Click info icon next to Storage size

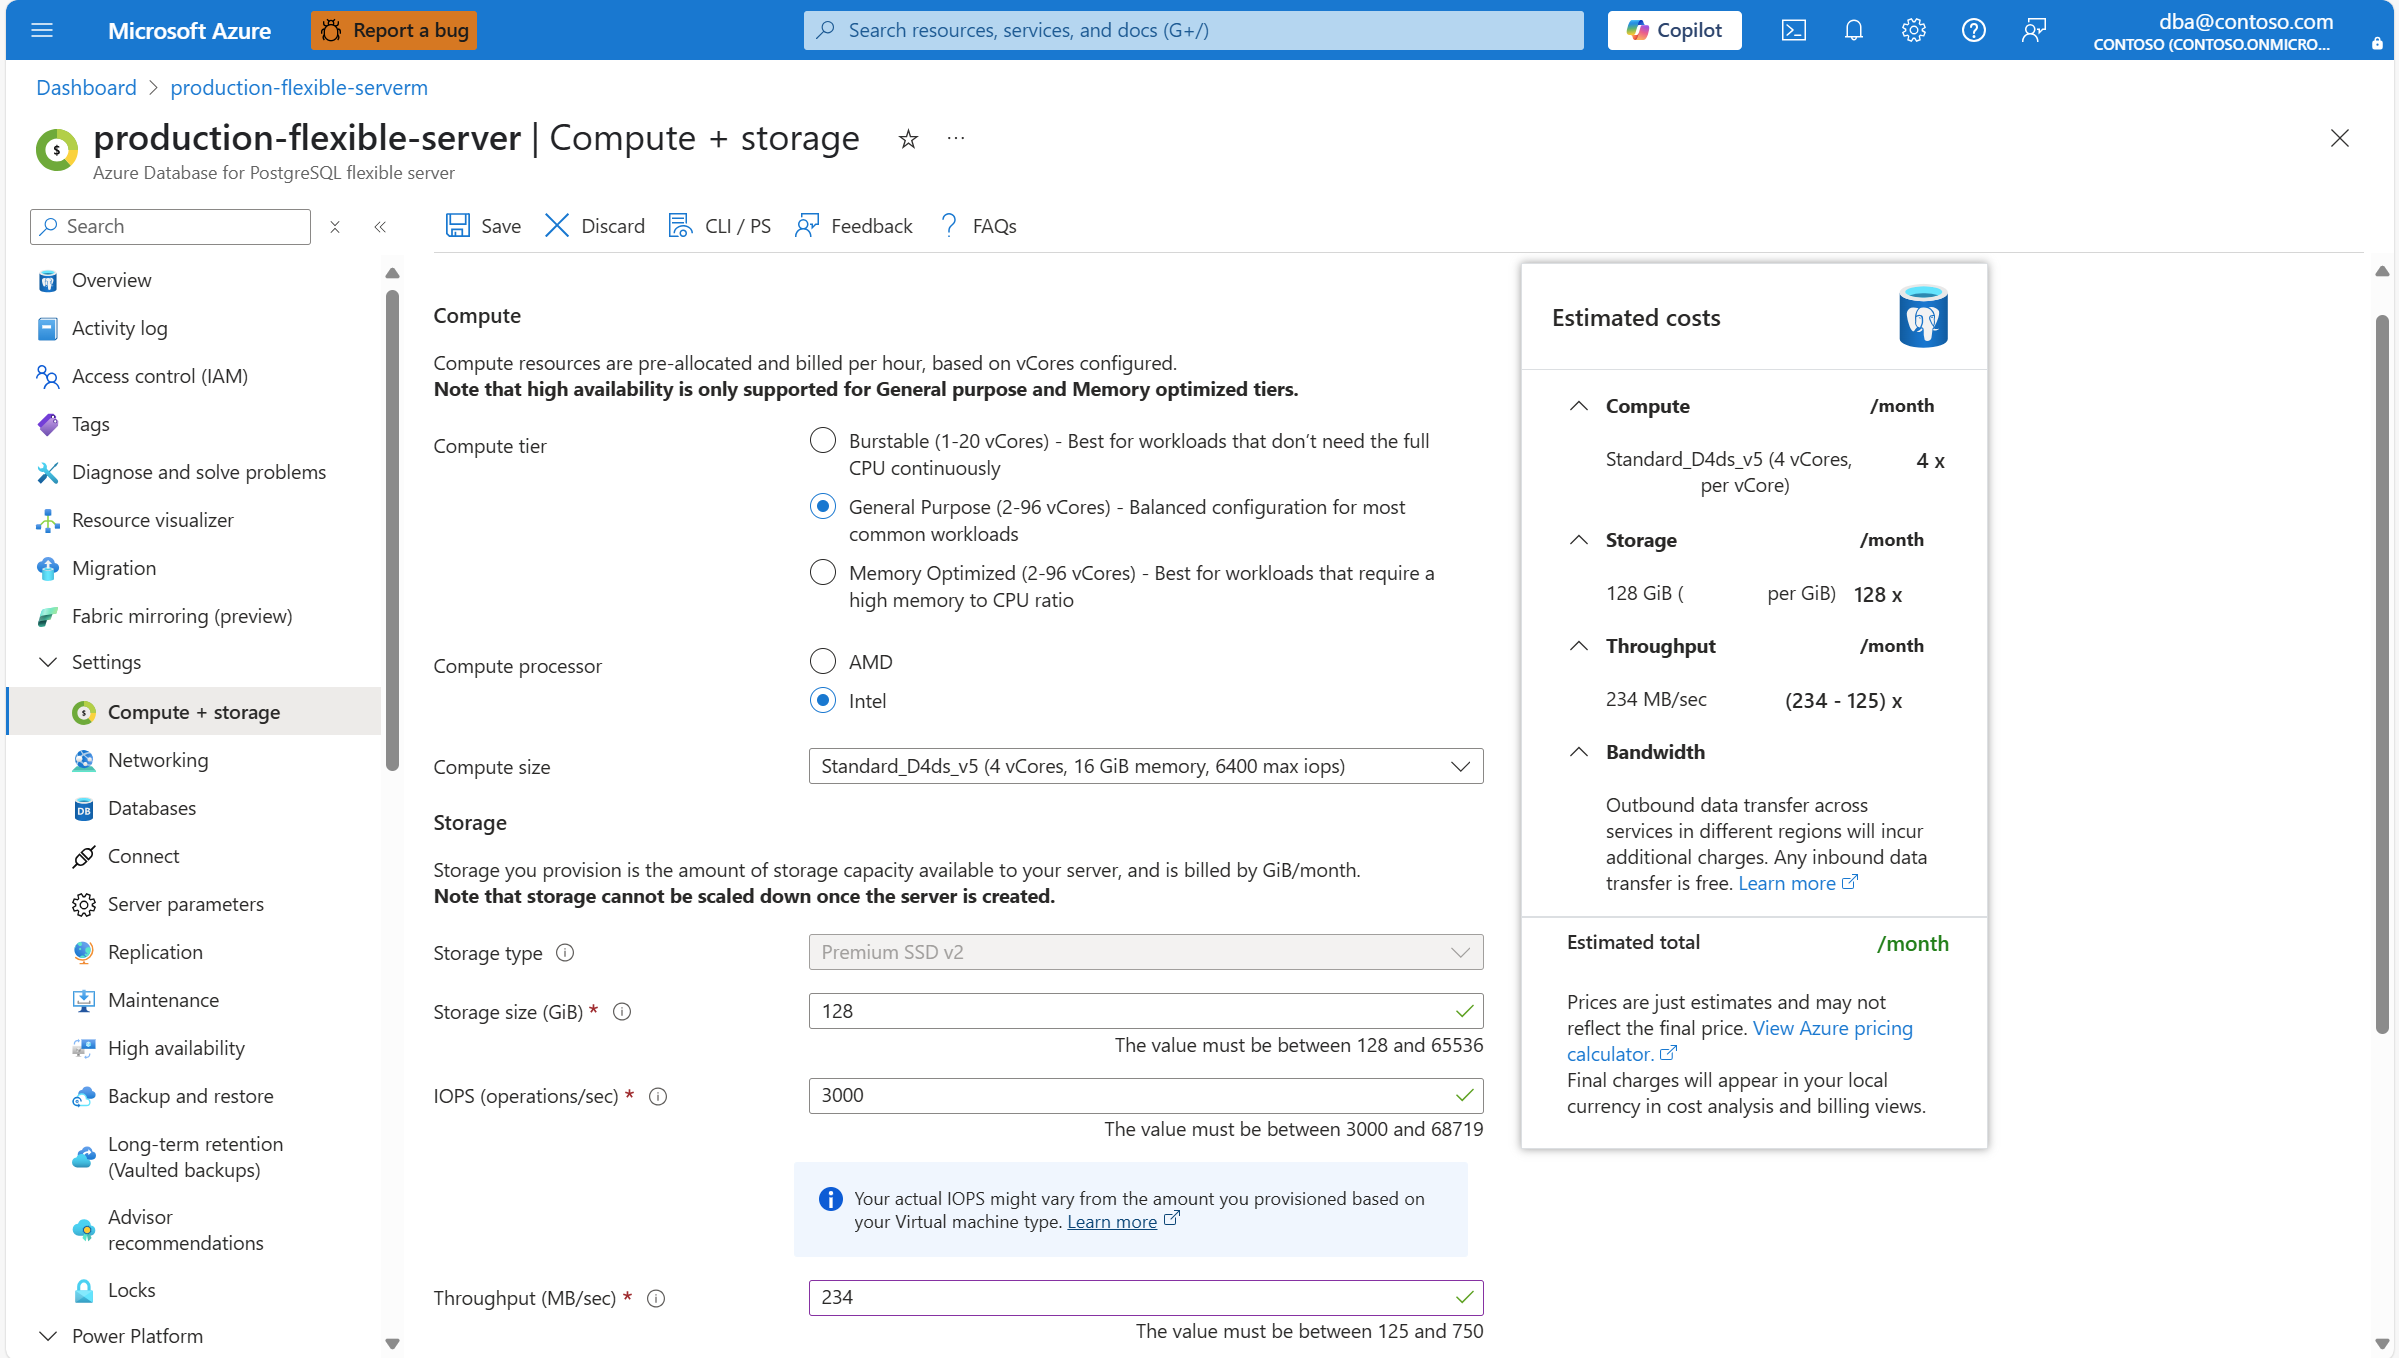622,1012
